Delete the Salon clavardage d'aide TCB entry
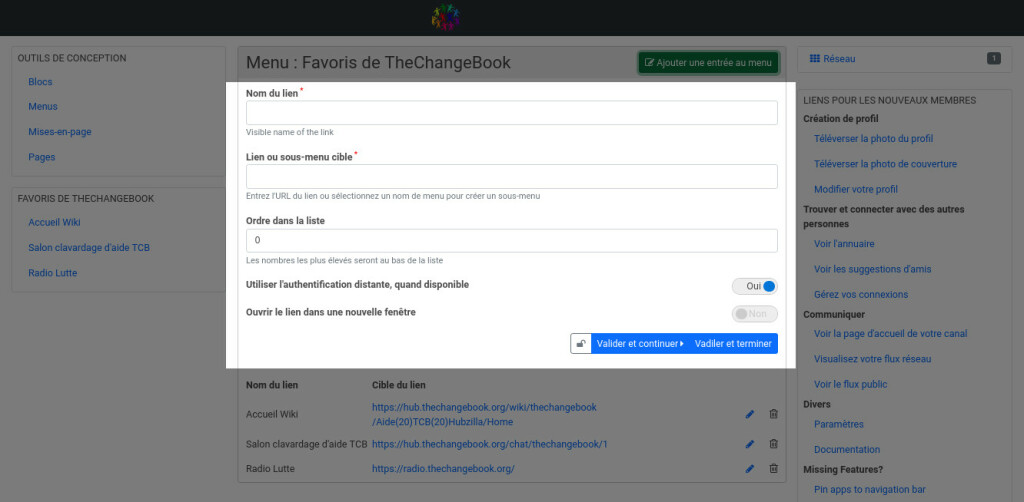Viewport: 1024px width, 502px height. tap(773, 444)
